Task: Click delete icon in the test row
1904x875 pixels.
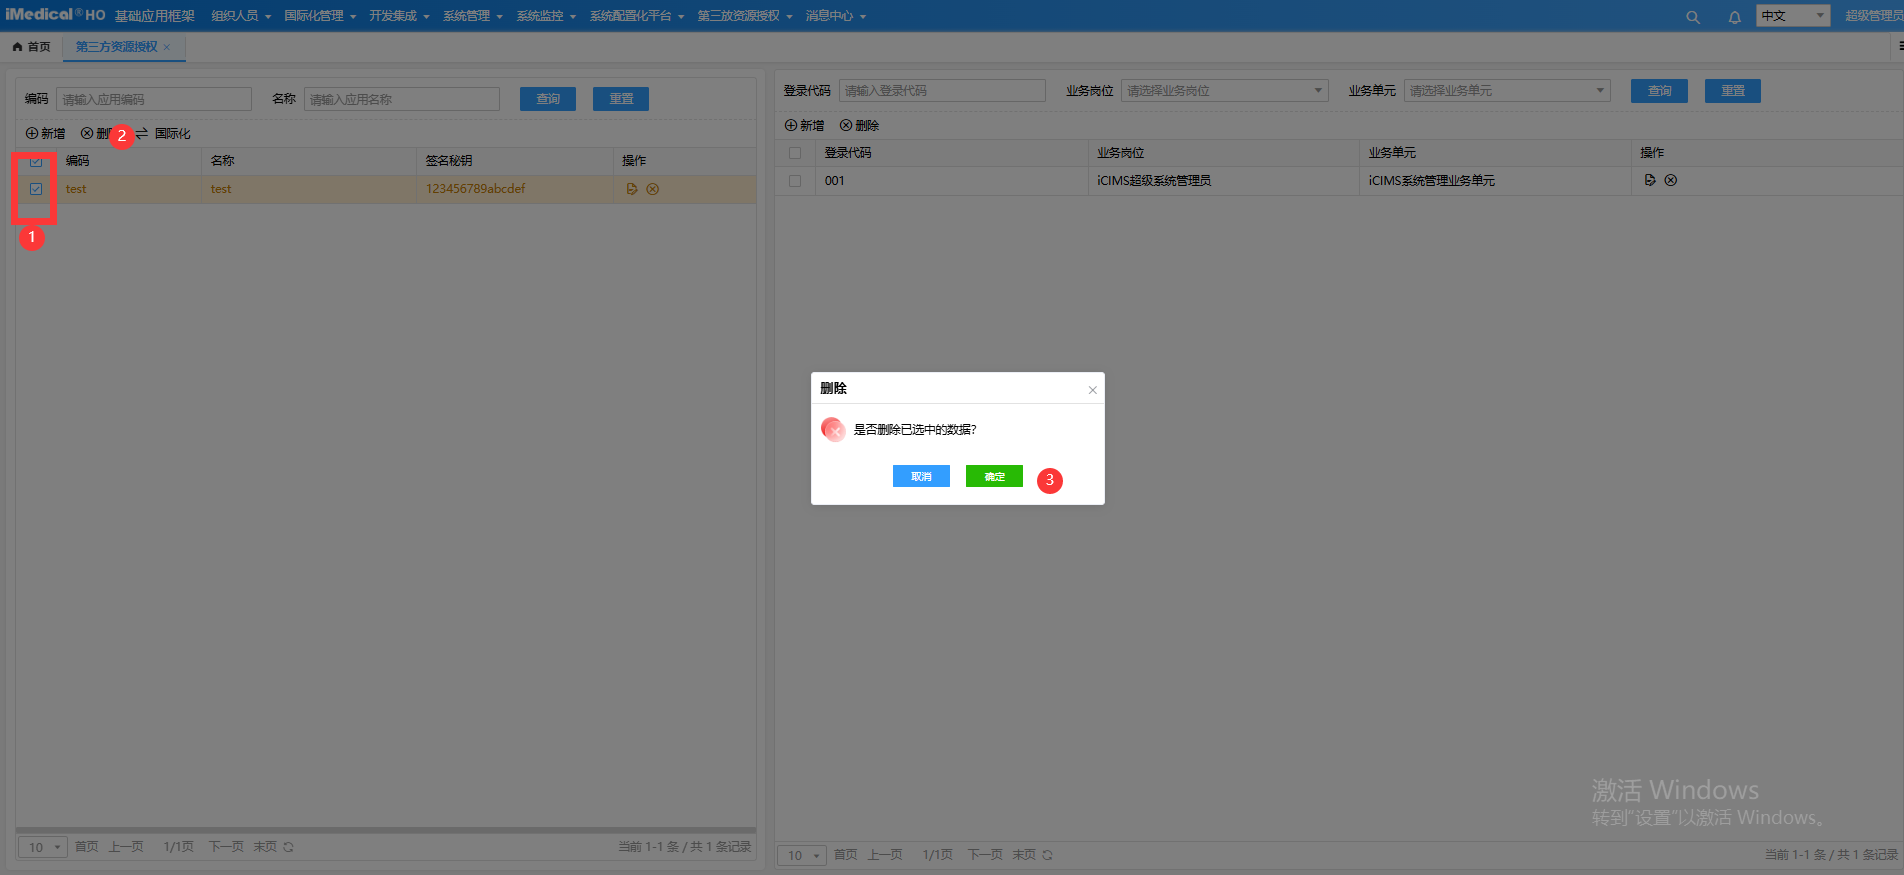Action: pyautogui.click(x=653, y=189)
